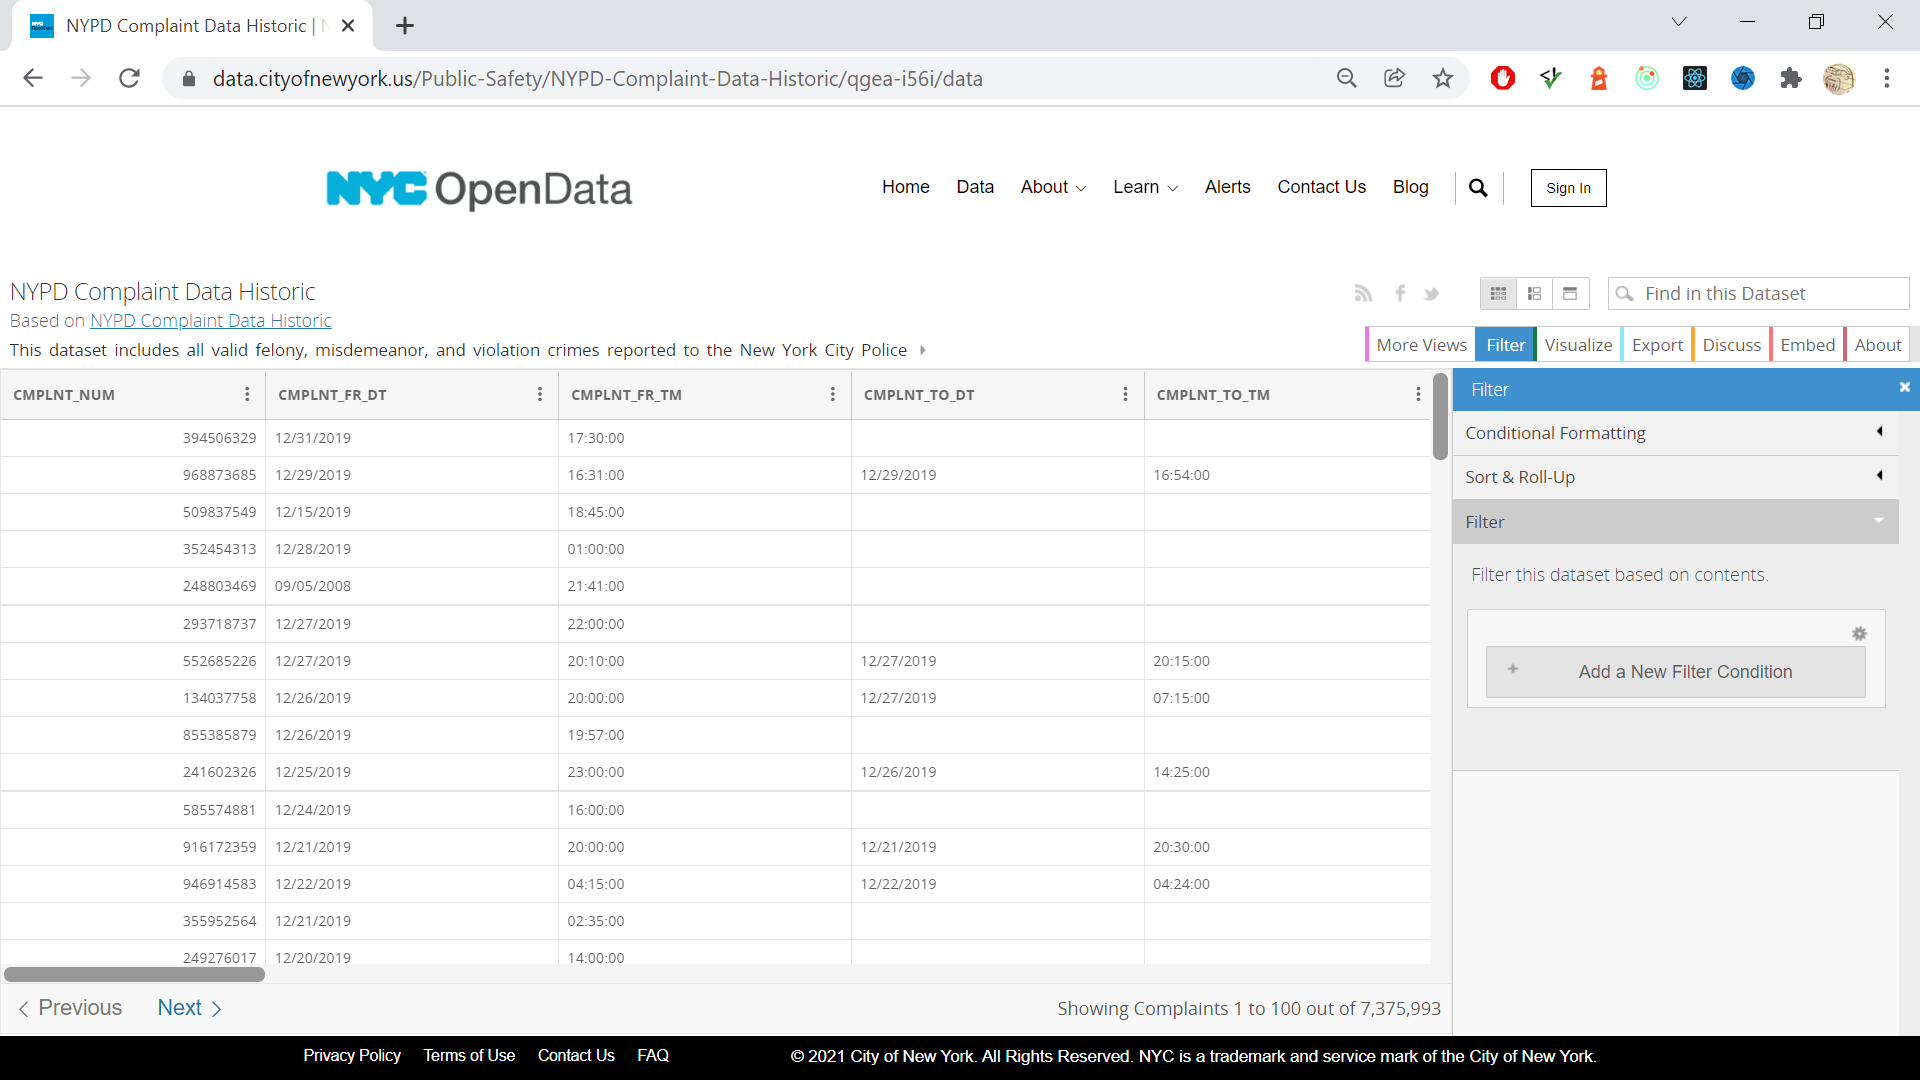The image size is (1920, 1080).
Task: Expand Conditional Formatting section
Action: pos(1675,433)
